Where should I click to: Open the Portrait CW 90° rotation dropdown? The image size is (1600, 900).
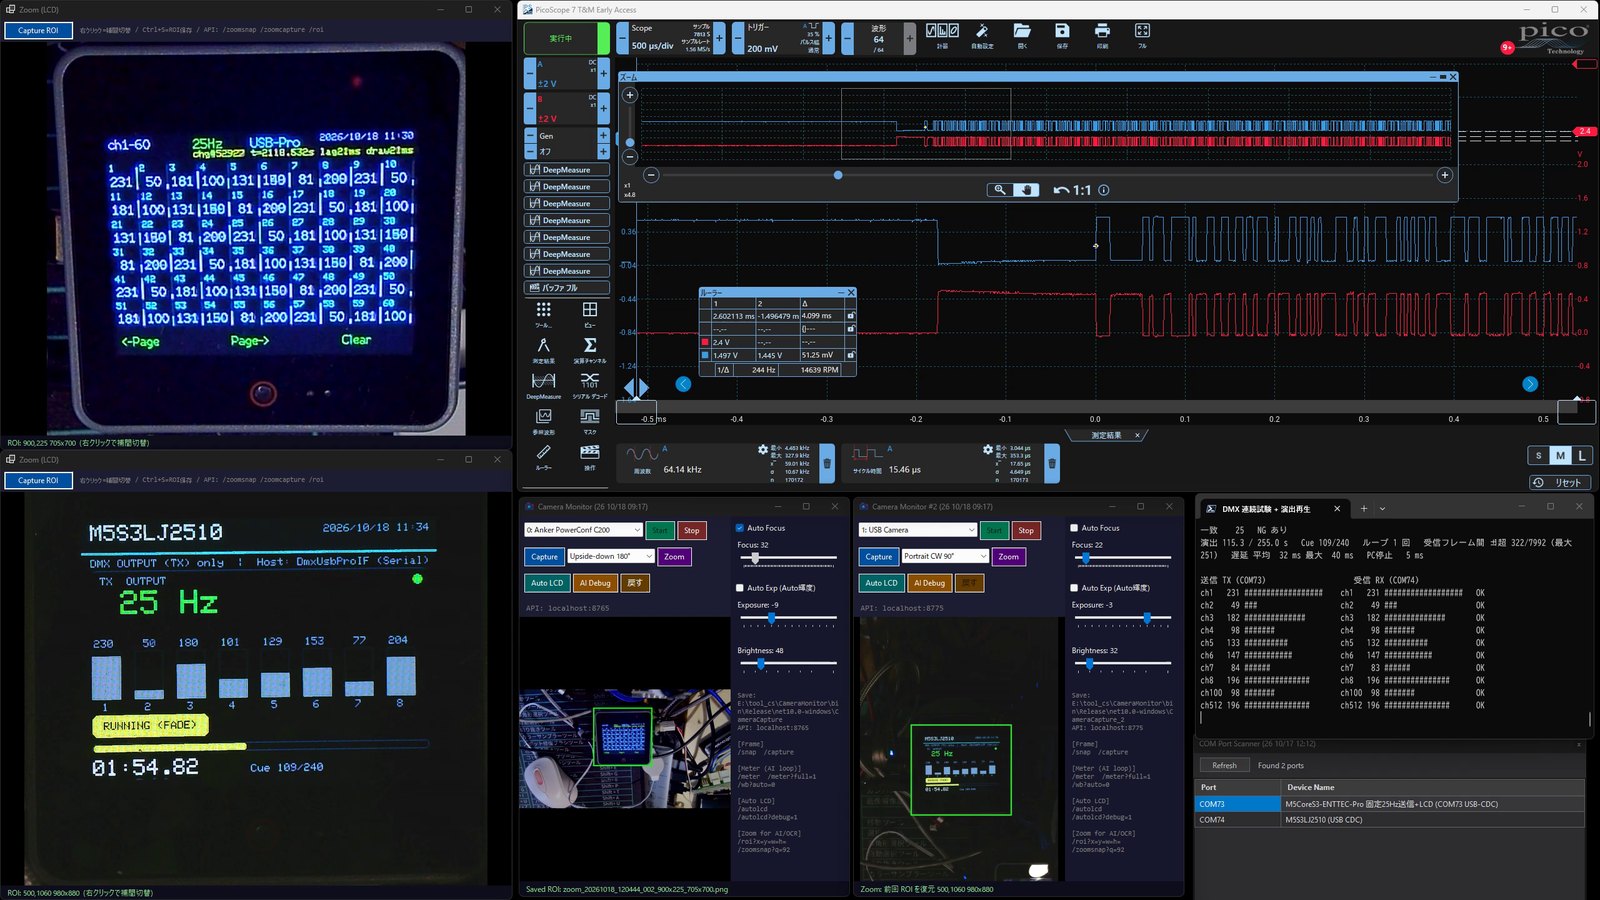pyautogui.click(x=945, y=556)
